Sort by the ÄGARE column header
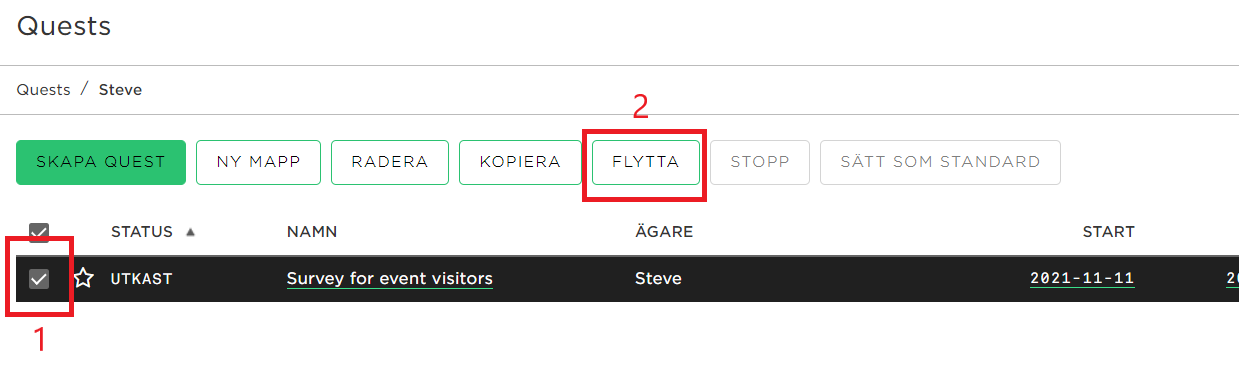Image resolution: width=1239 pixels, height=379 pixels. click(664, 232)
